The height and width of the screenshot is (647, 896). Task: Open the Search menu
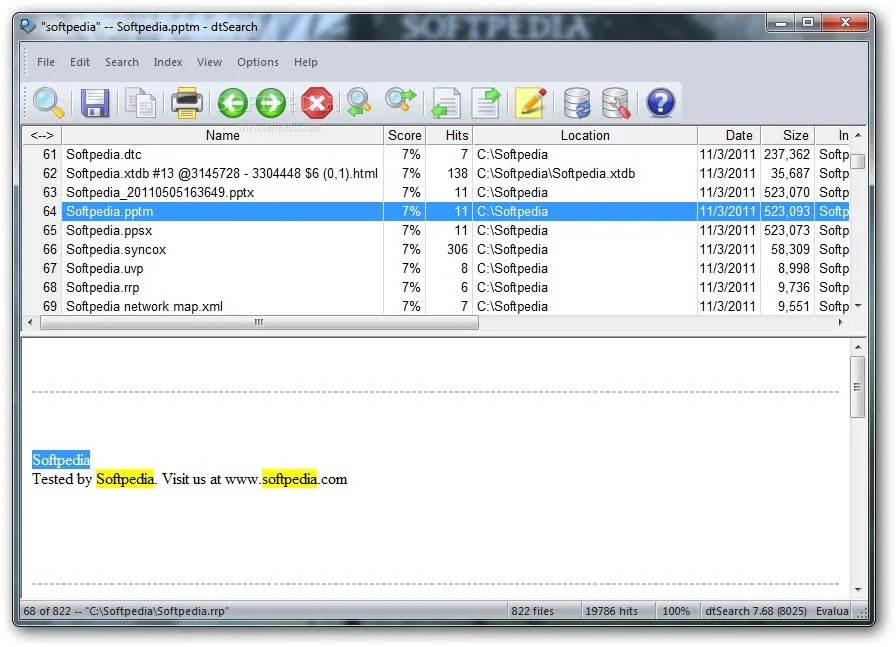pos(122,62)
